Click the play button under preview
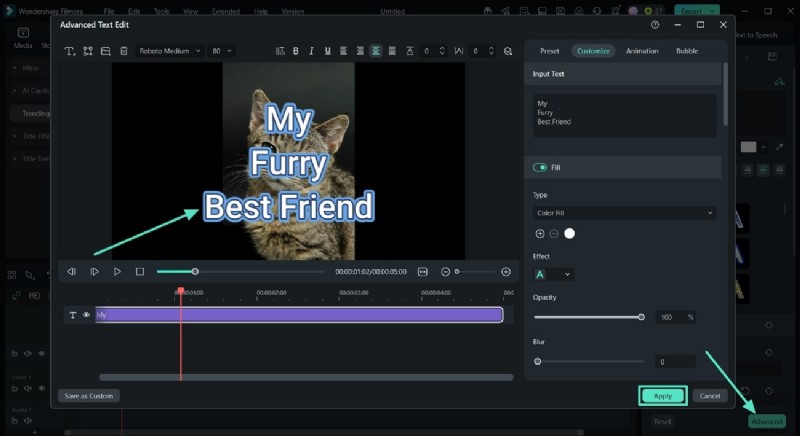 pyautogui.click(x=117, y=271)
